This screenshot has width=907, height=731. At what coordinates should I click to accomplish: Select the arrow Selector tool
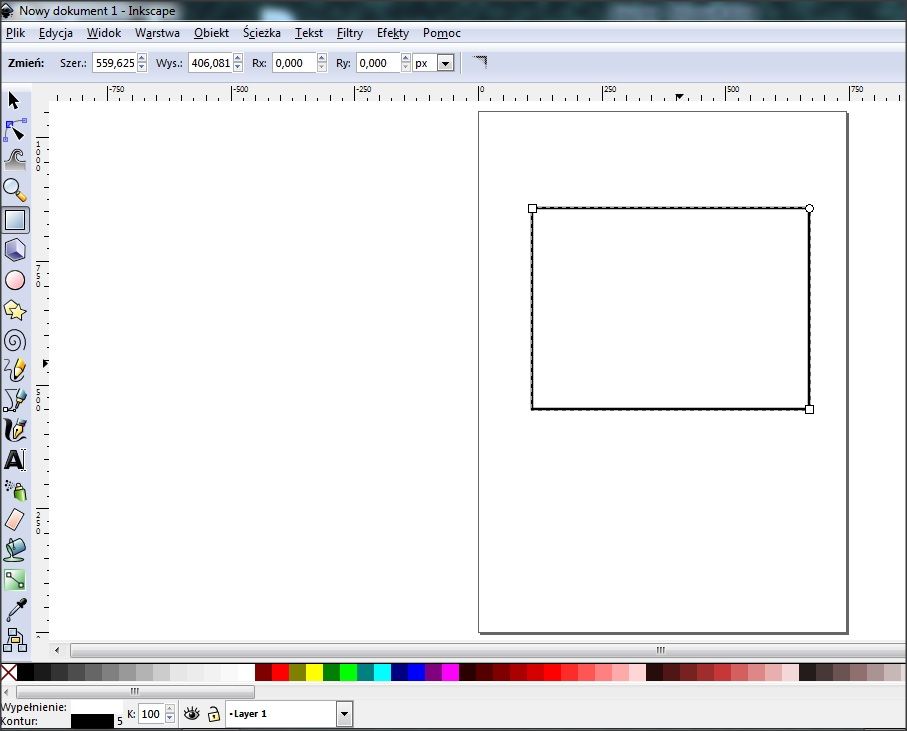pyautogui.click(x=14, y=100)
